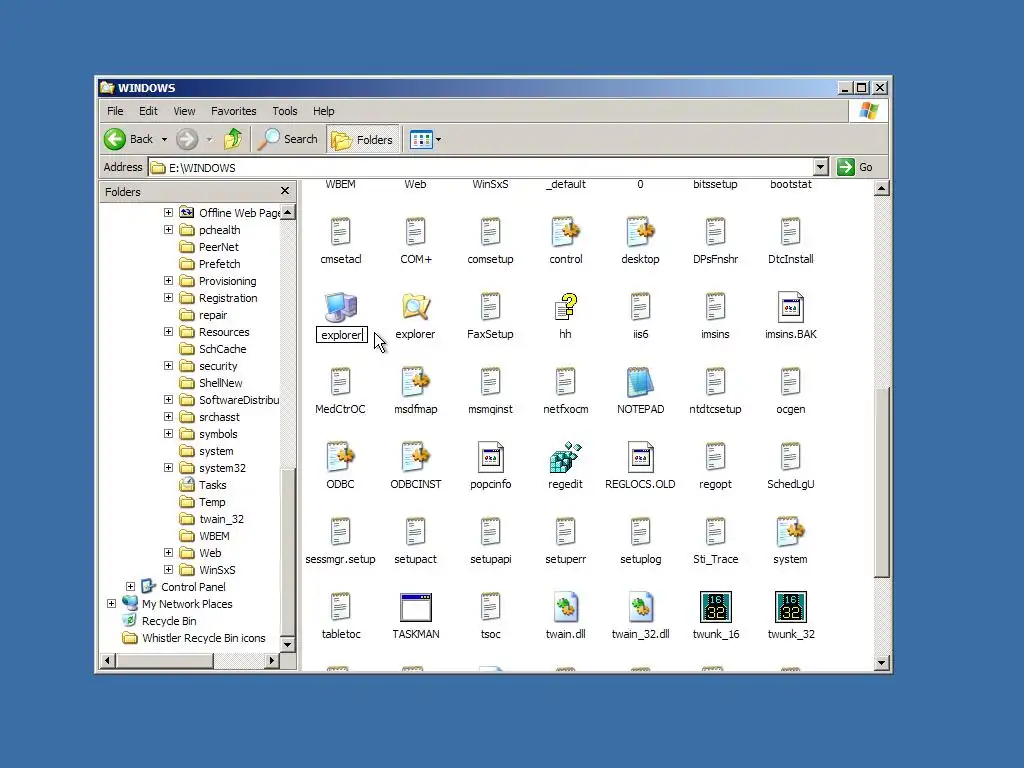Image resolution: width=1024 pixels, height=768 pixels.
Task: Select the ODBCINST file icon
Action: click(415, 457)
